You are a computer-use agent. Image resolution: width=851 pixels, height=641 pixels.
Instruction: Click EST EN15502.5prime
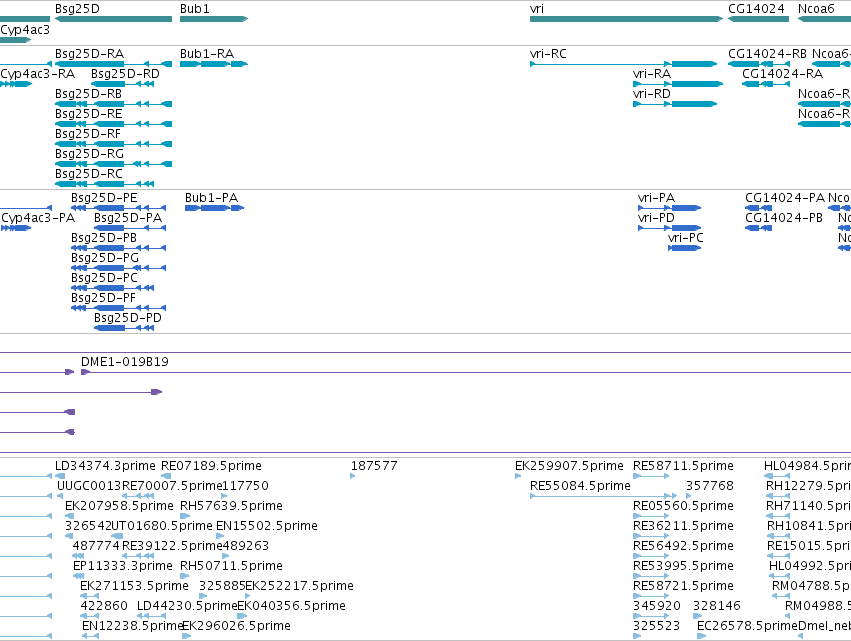click(220, 536)
